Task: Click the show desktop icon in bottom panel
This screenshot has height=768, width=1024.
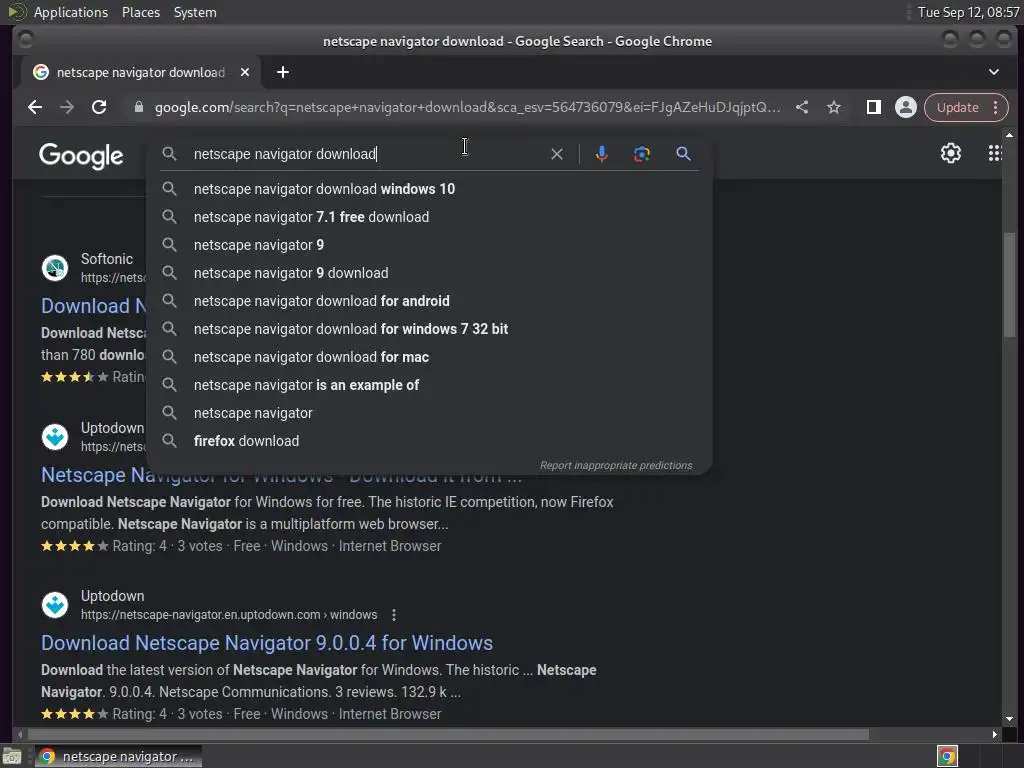Action: click(12, 757)
